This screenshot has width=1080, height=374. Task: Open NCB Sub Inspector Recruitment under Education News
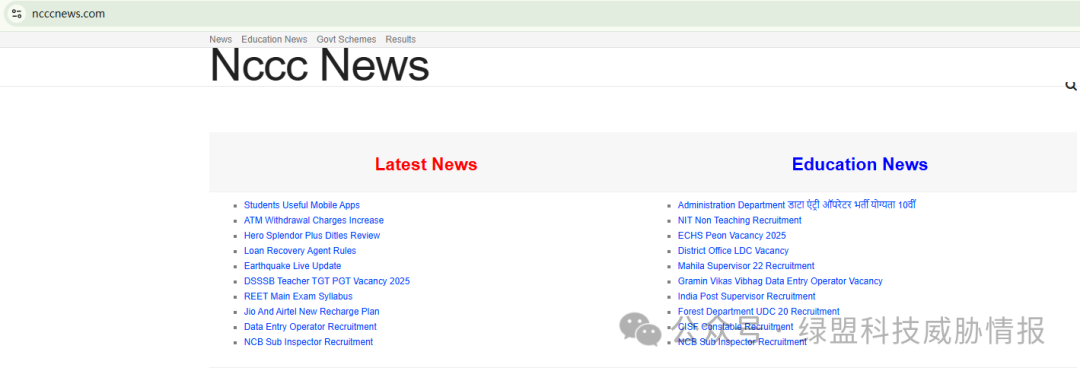[x=742, y=342]
